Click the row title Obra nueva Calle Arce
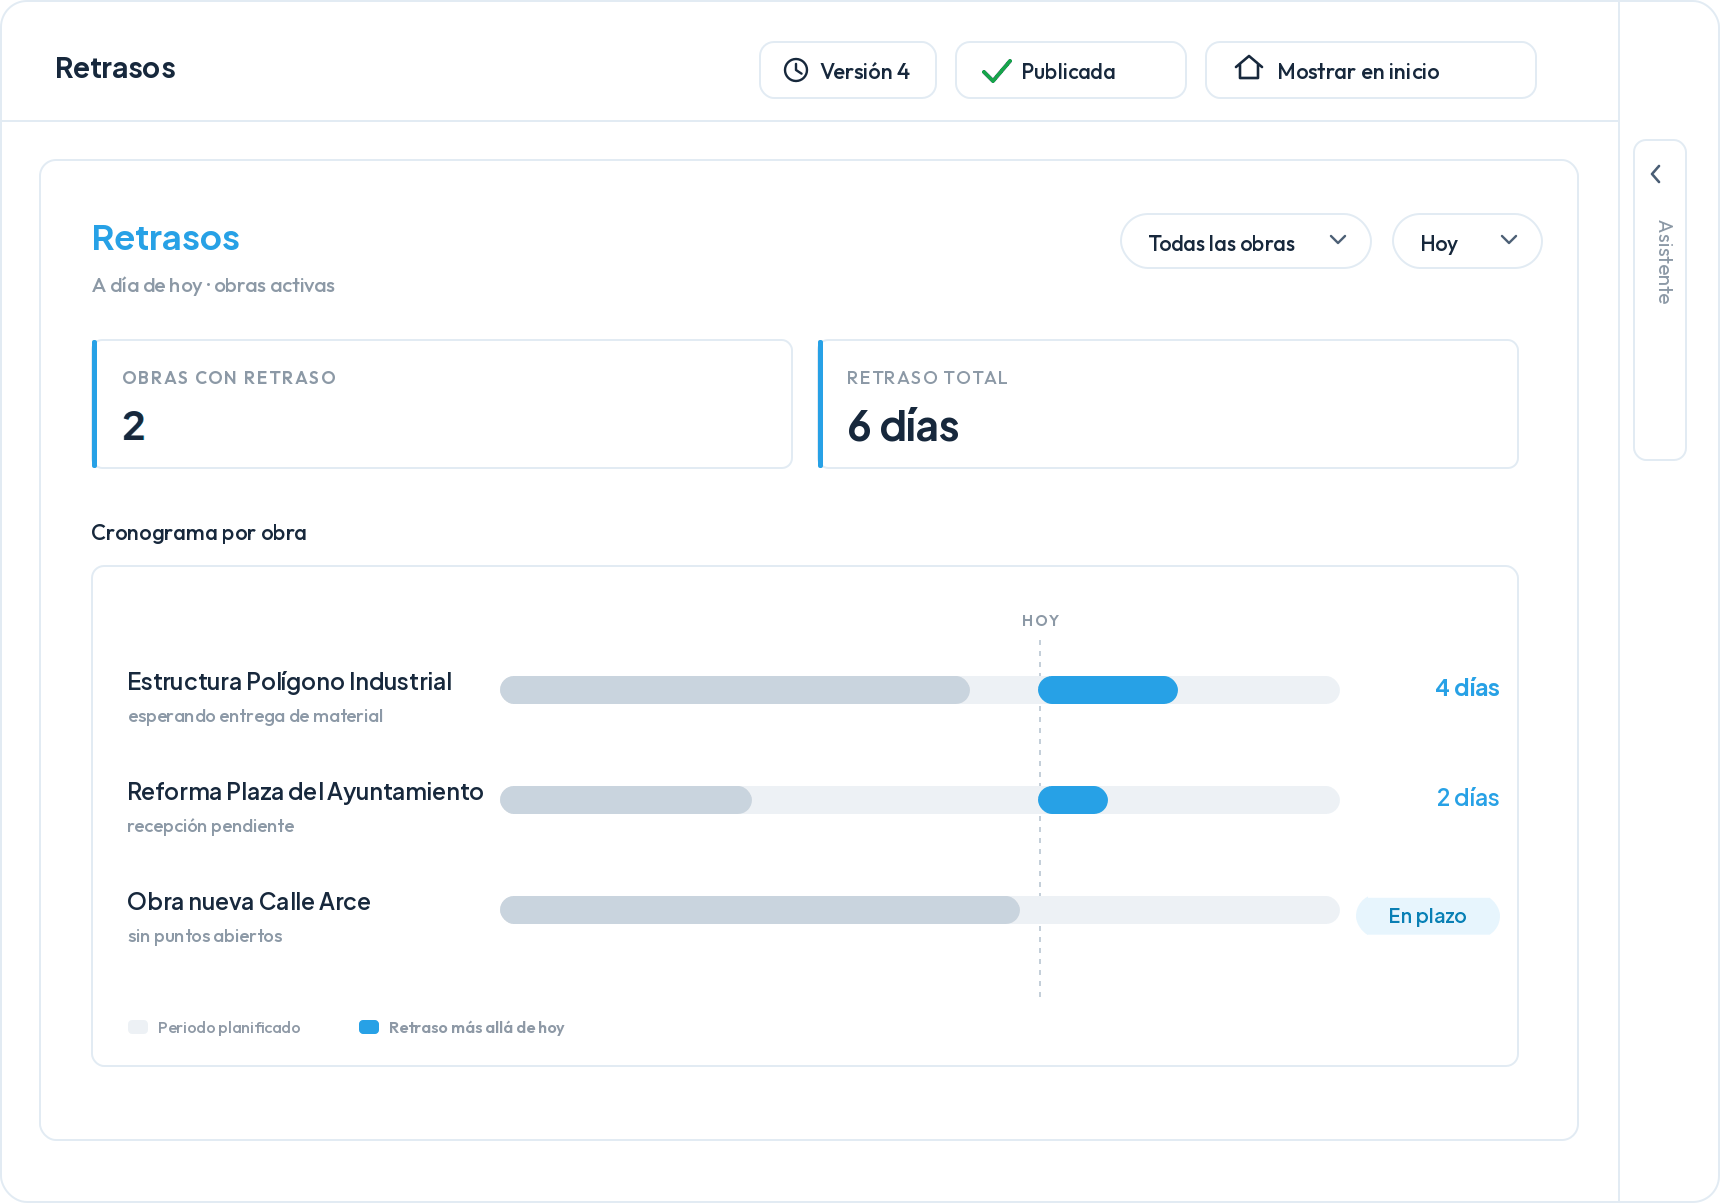1720x1203 pixels. click(249, 902)
